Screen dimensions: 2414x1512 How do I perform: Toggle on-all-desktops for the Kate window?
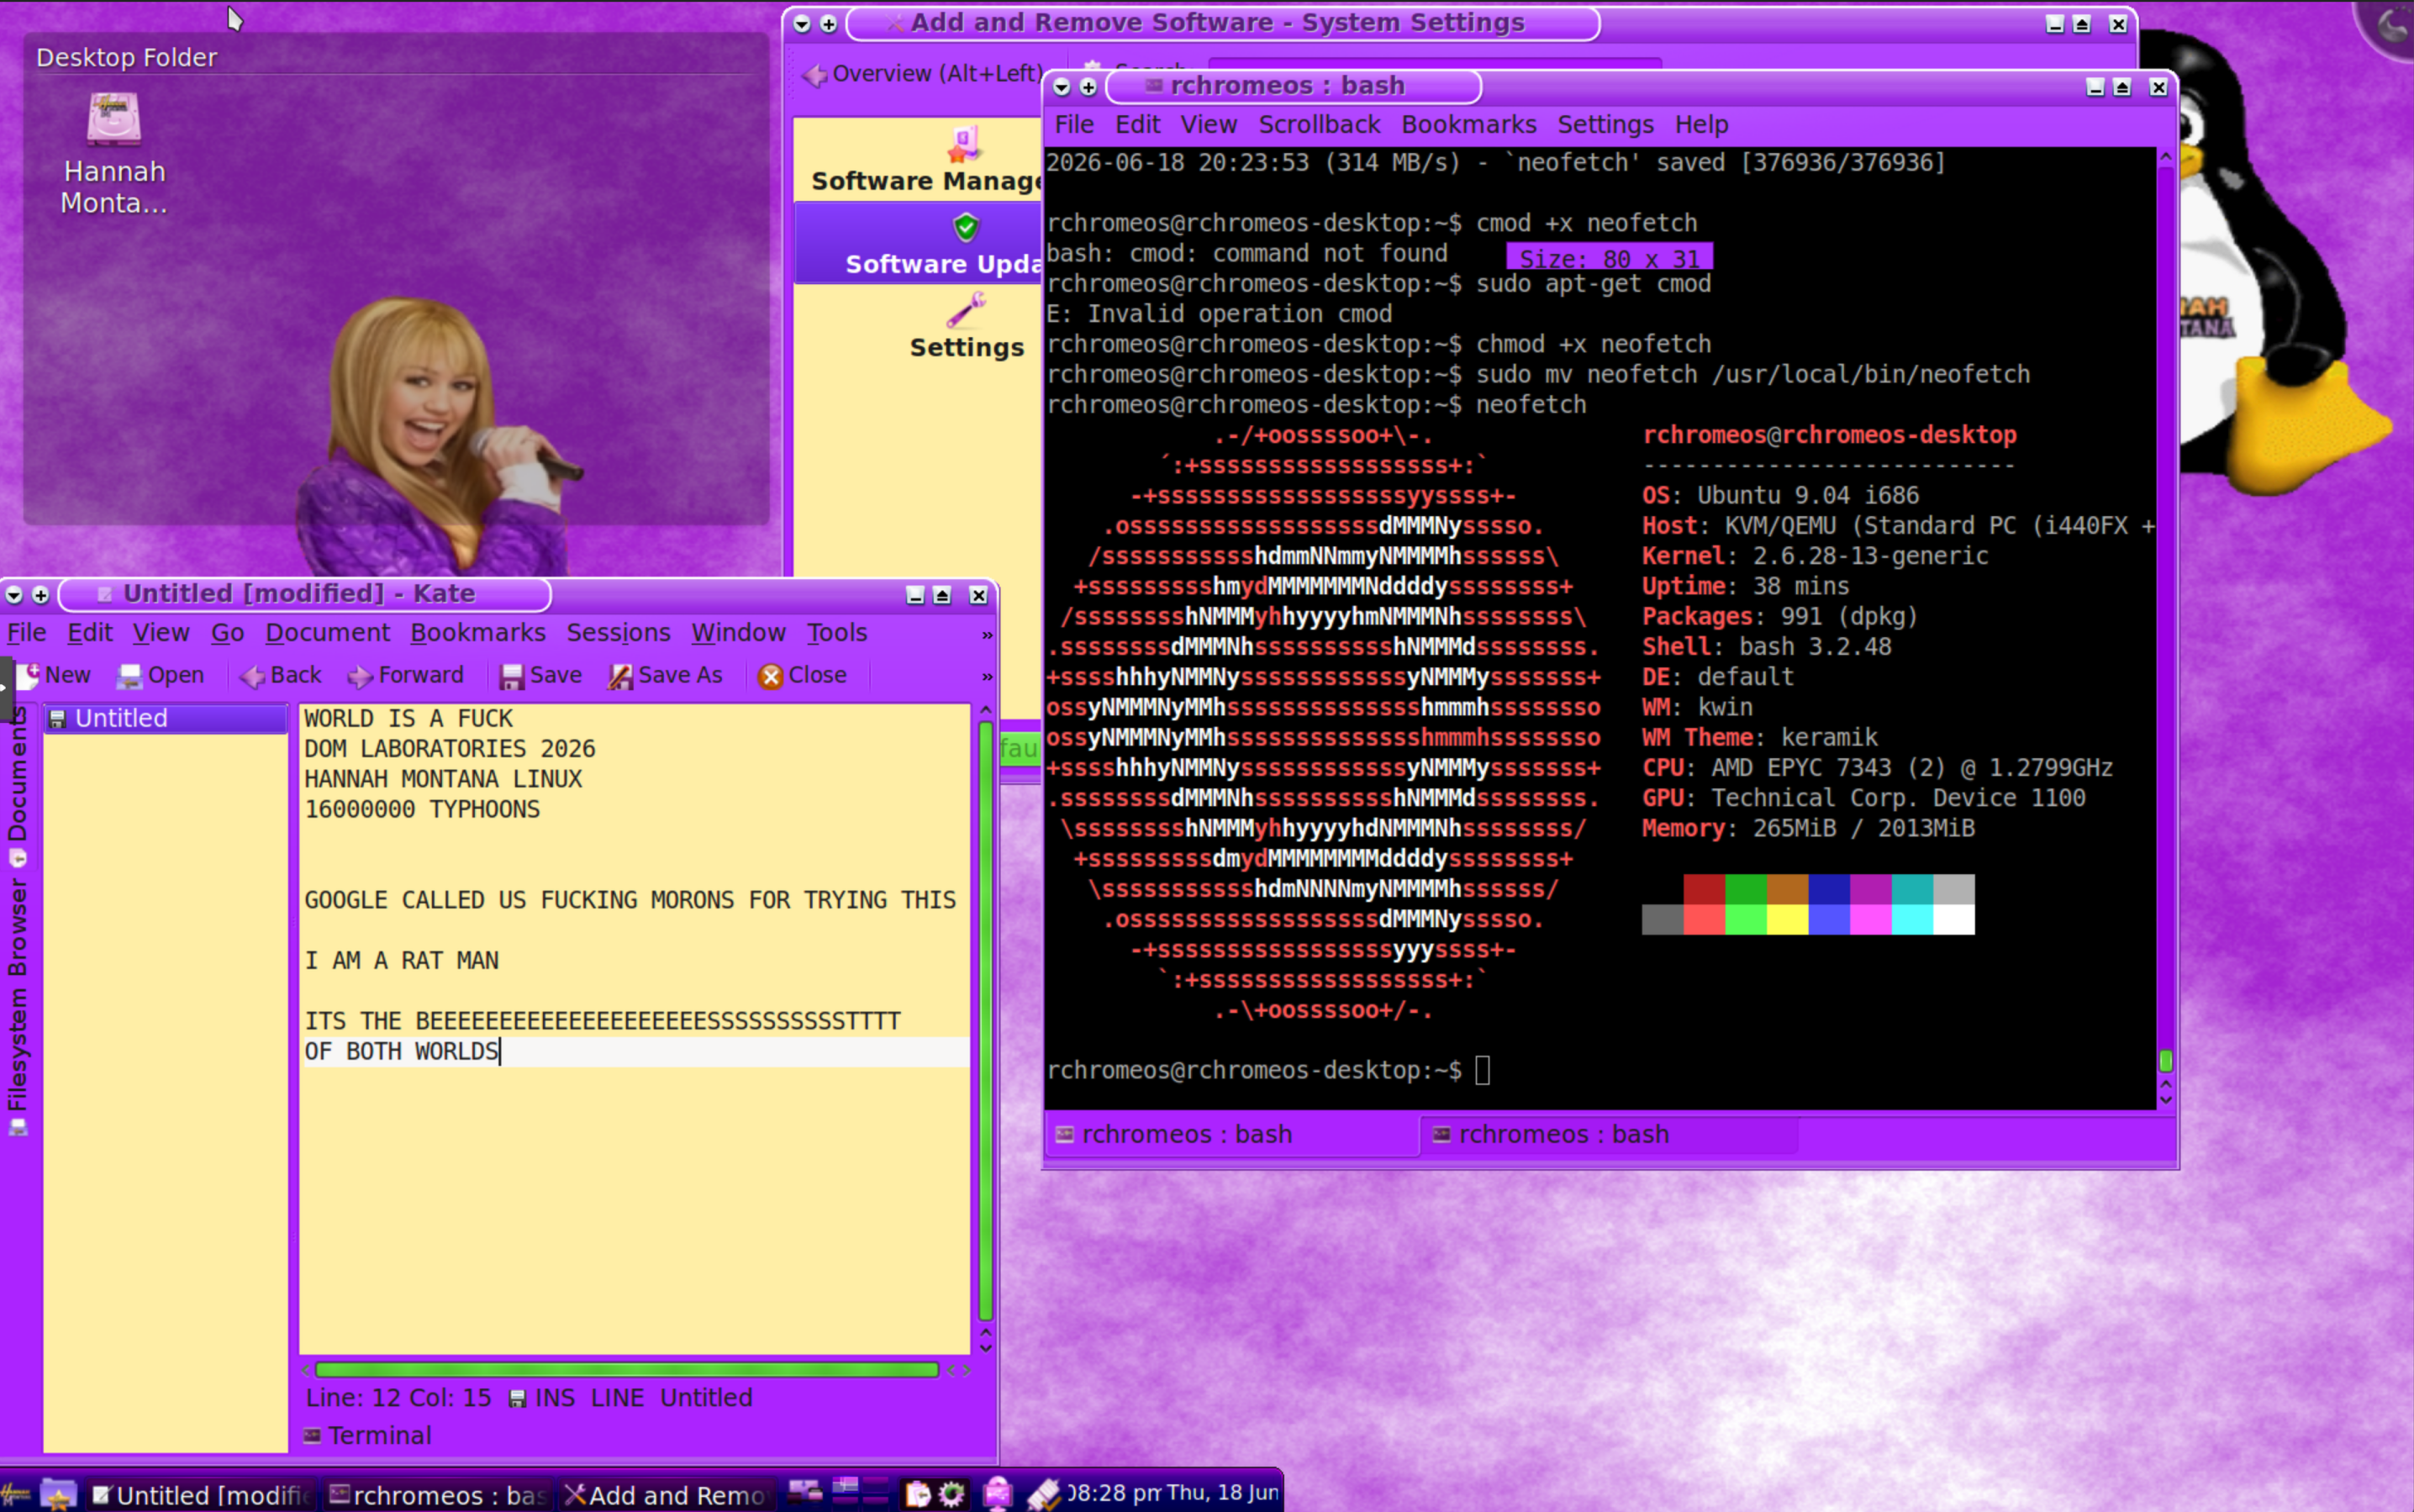click(41, 595)
